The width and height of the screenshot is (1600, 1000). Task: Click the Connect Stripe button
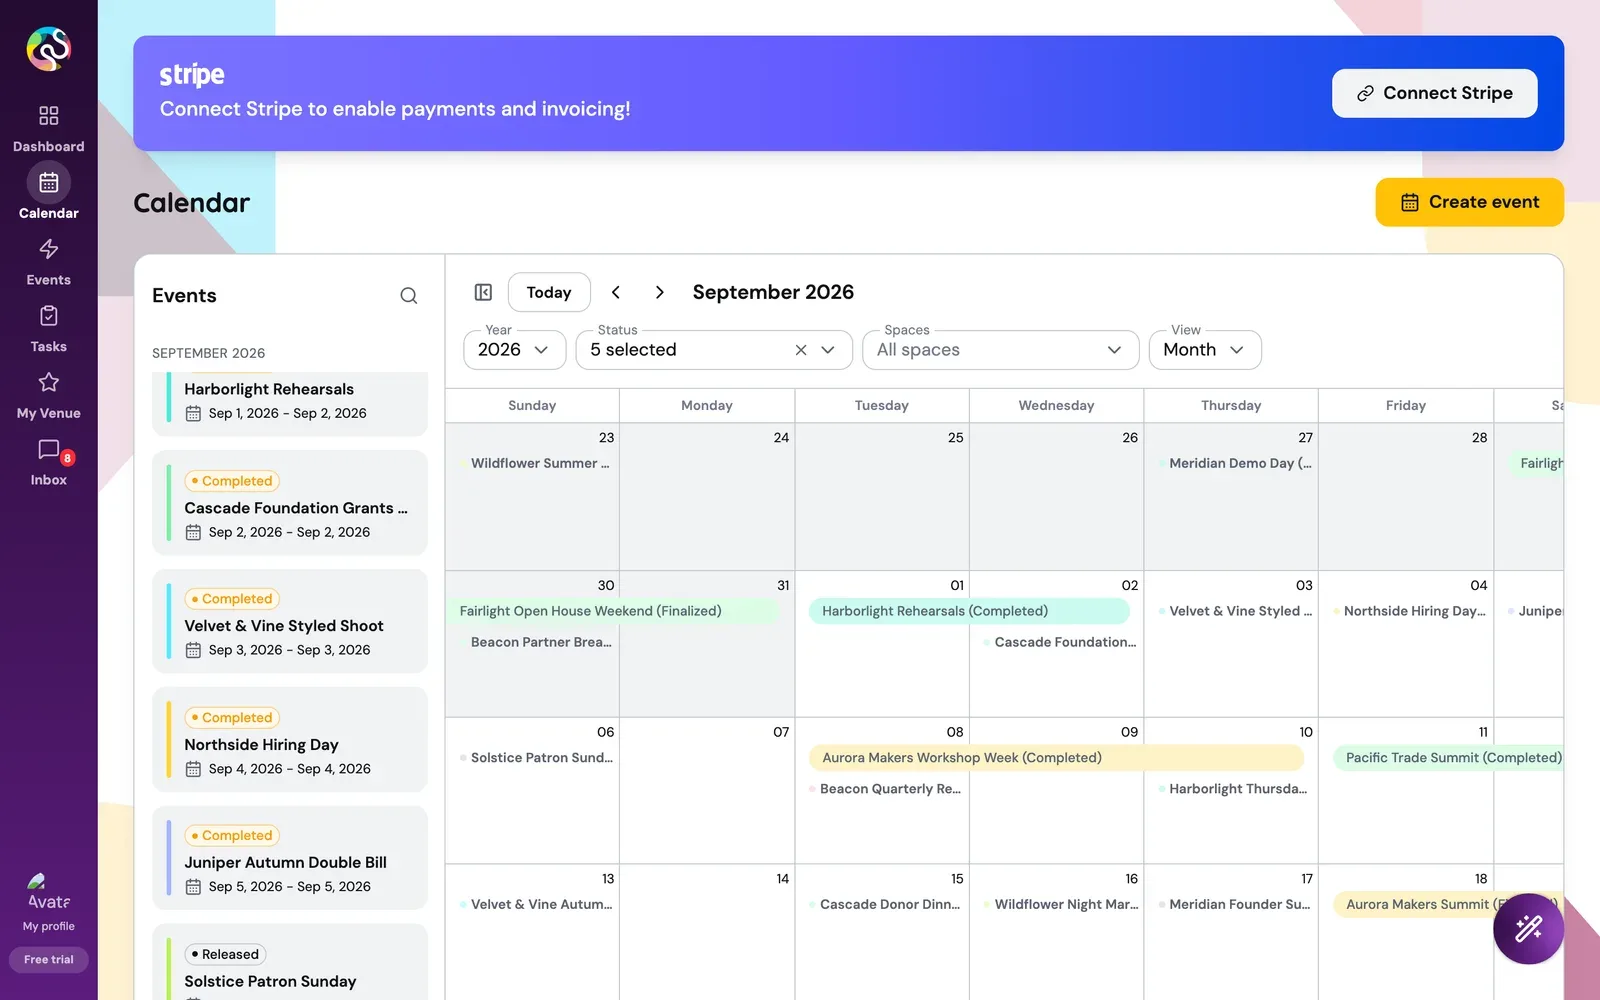tap(1434, 93)
